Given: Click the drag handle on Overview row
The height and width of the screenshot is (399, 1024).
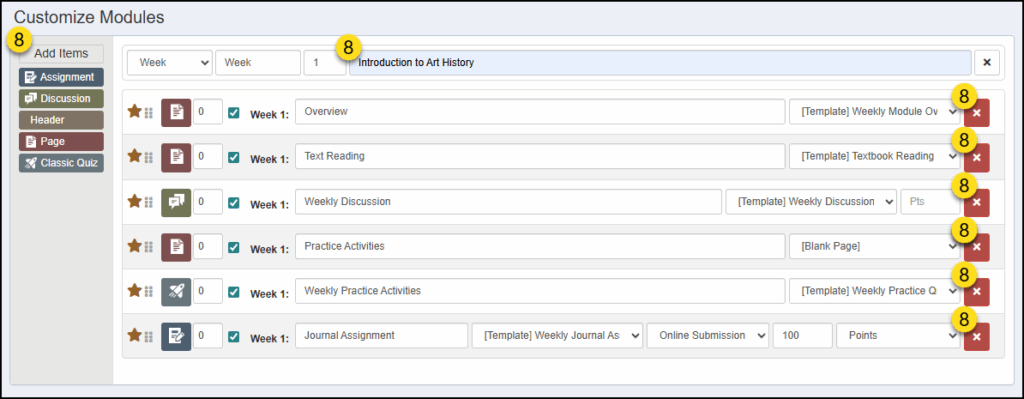Looking at the screenshot, I should [x=148, y=113].
